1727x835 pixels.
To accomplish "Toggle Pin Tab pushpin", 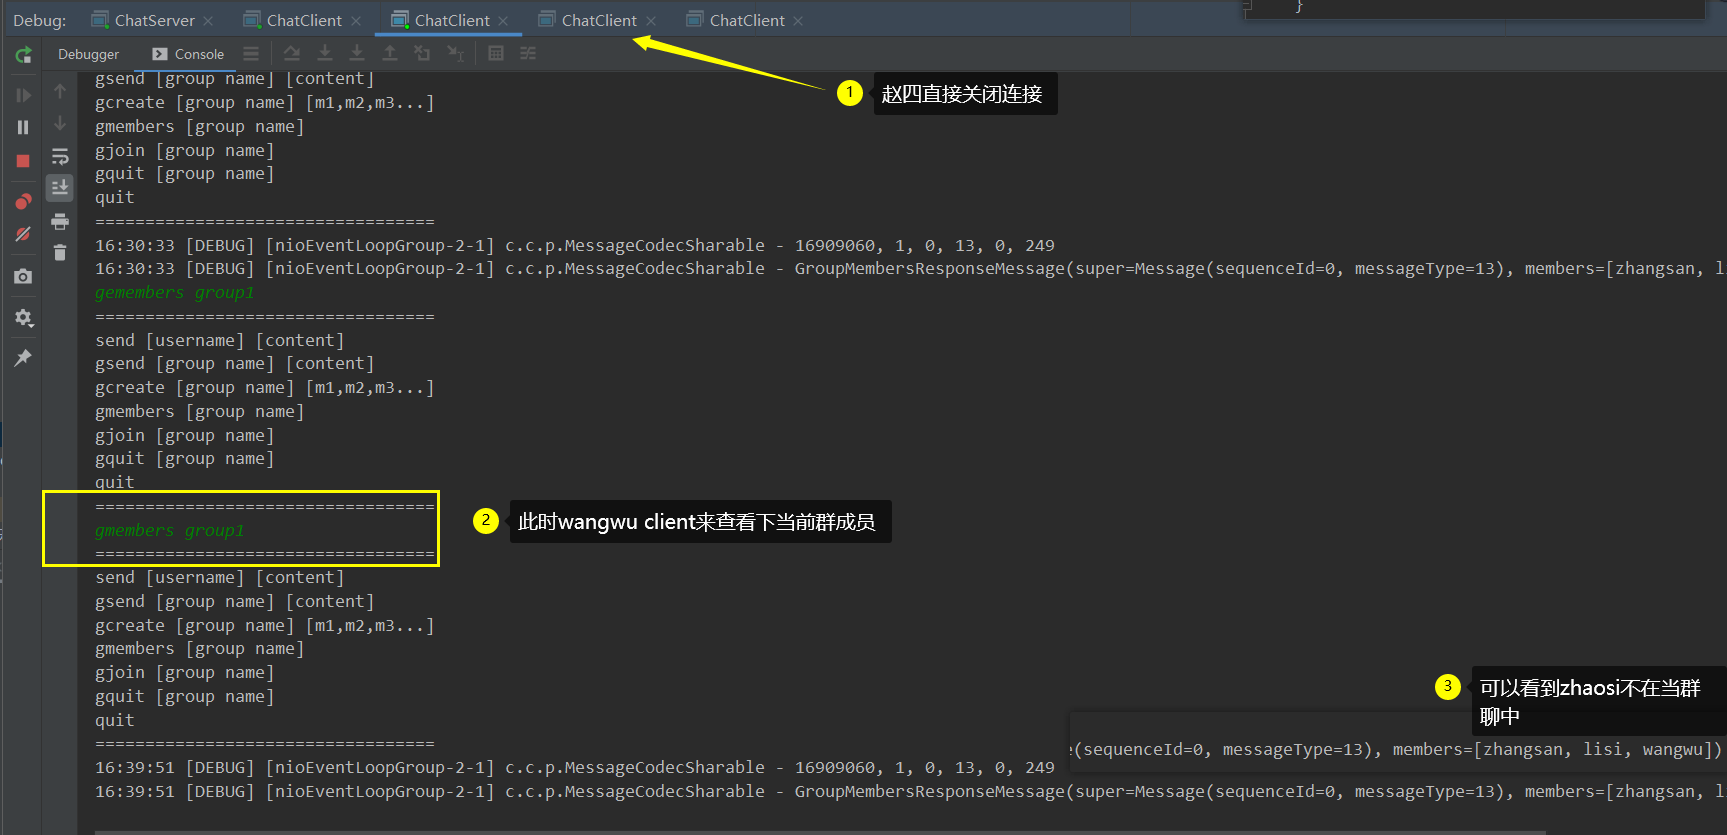I will (23, 357).
